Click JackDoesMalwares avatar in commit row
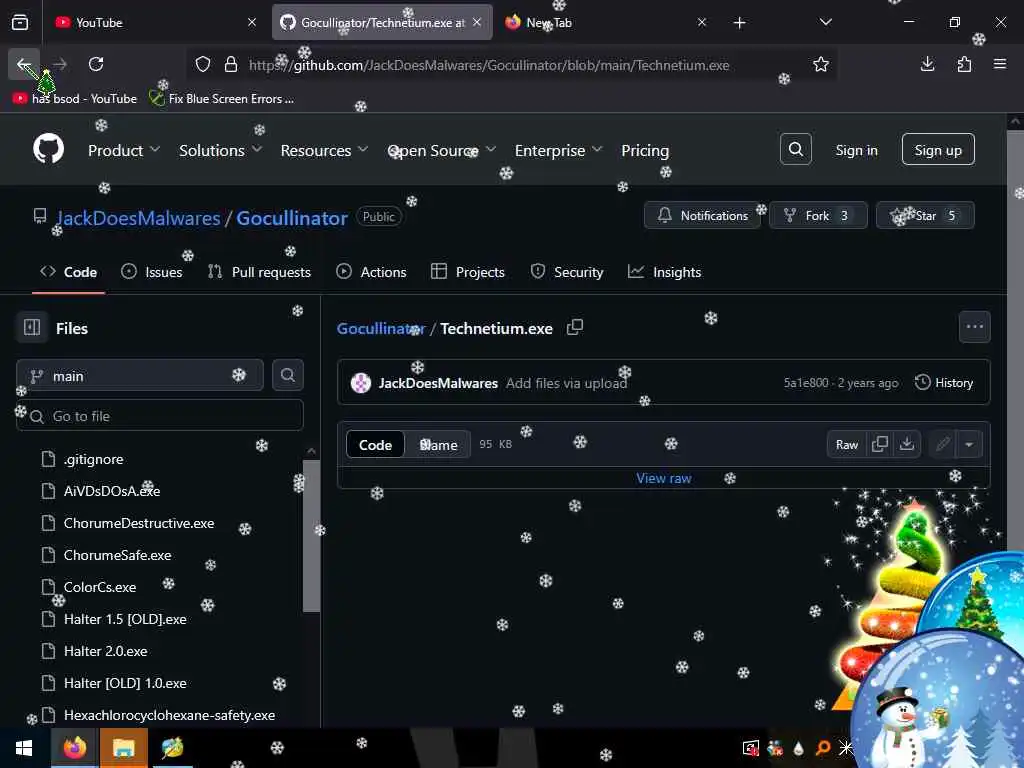Screen dimensions: 1024x768 [360, 383]
